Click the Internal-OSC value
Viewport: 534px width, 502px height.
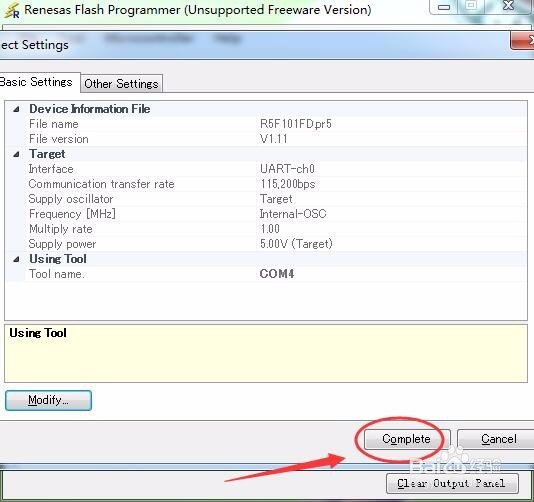coord(293,214)
